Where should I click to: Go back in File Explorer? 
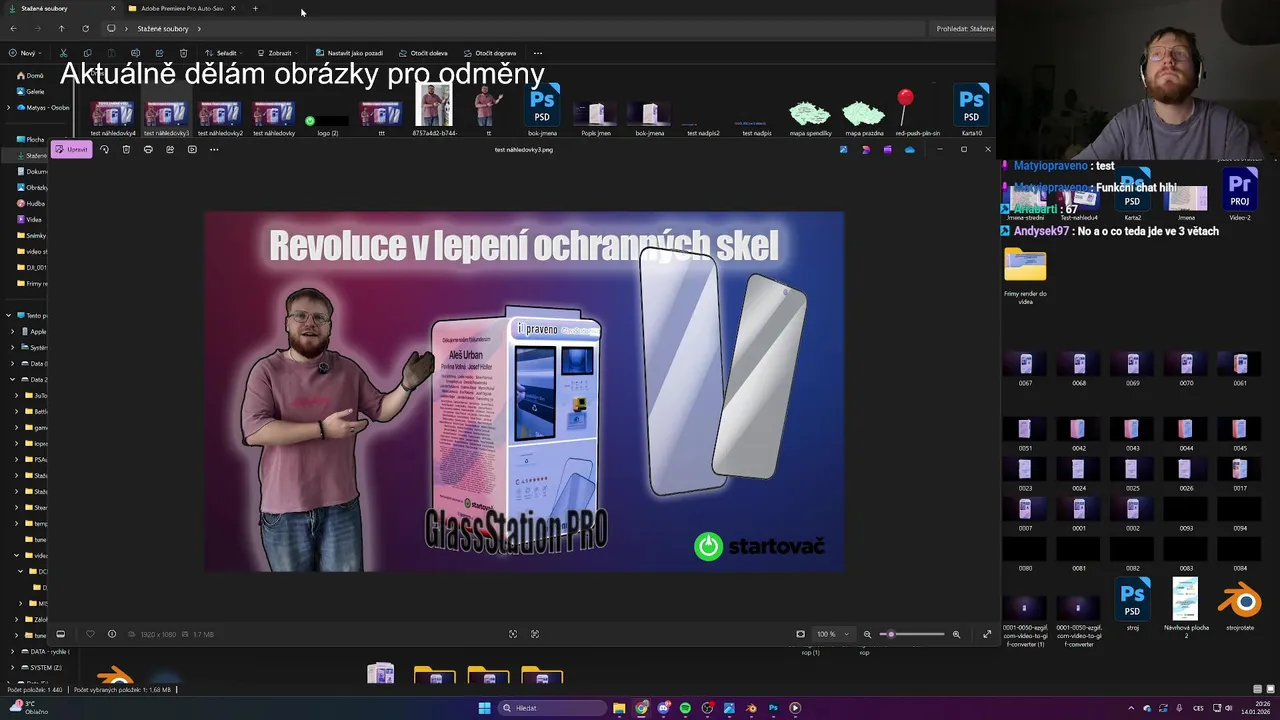[13, 28]
